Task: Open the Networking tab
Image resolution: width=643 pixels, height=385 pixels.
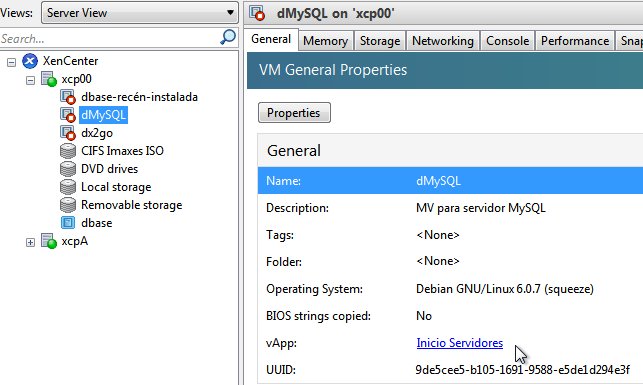Action: [x=443, y=41]
